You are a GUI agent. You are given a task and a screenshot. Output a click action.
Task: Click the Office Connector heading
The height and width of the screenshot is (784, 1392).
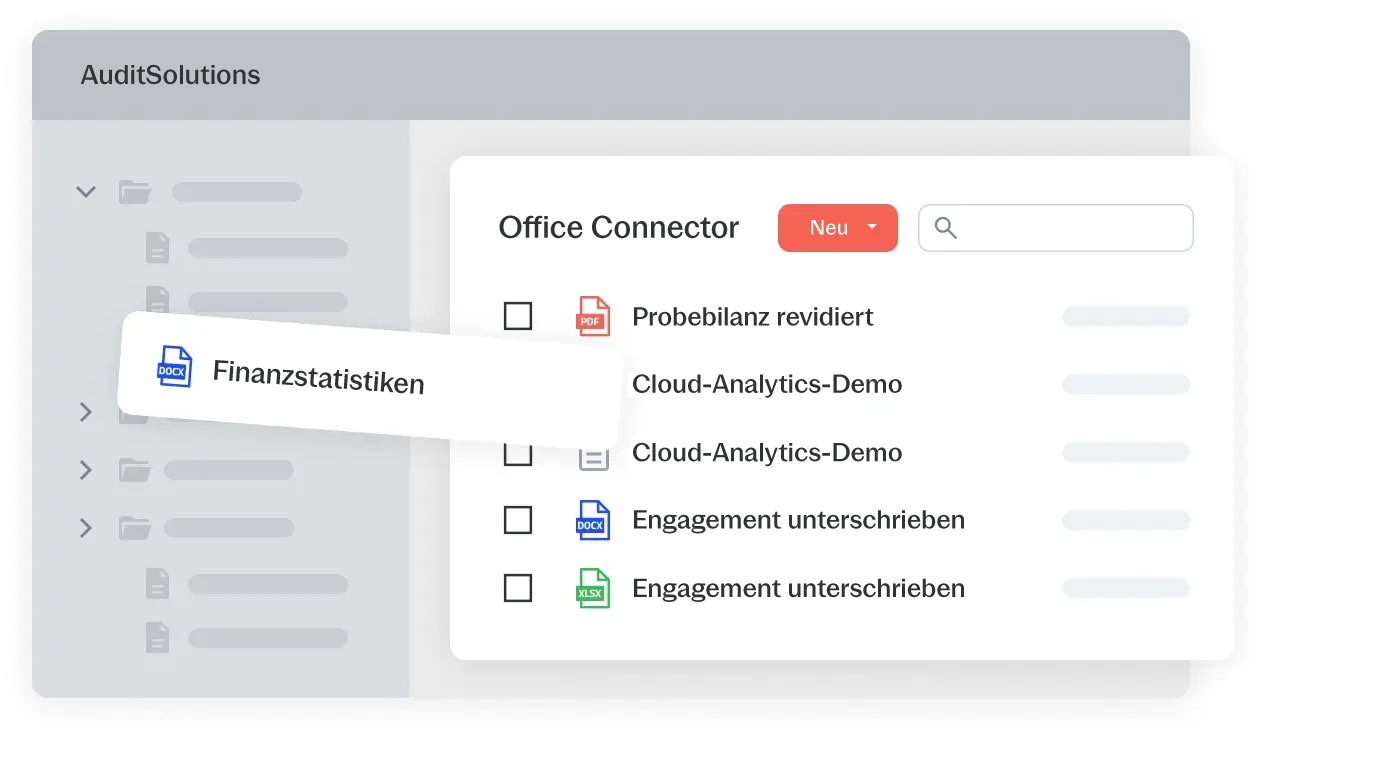619,228
